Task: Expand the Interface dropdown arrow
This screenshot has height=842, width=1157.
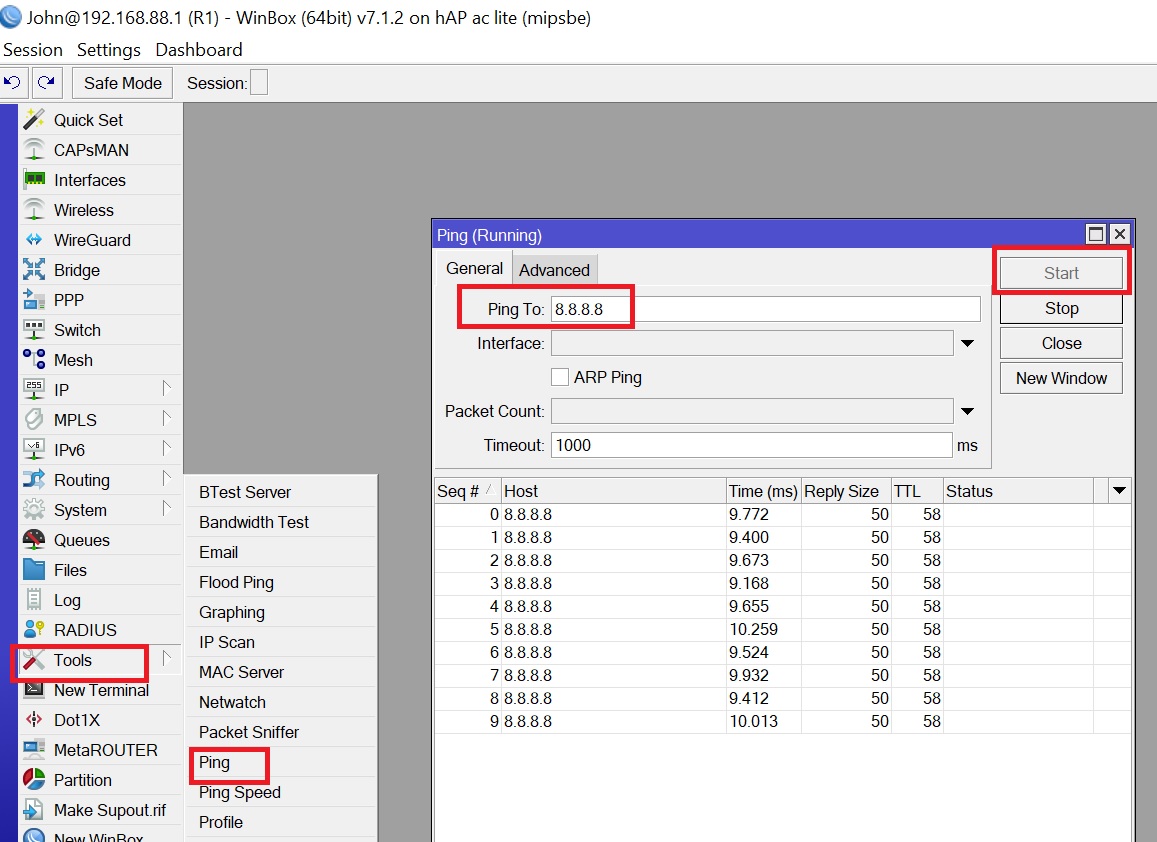Action: 967,343
